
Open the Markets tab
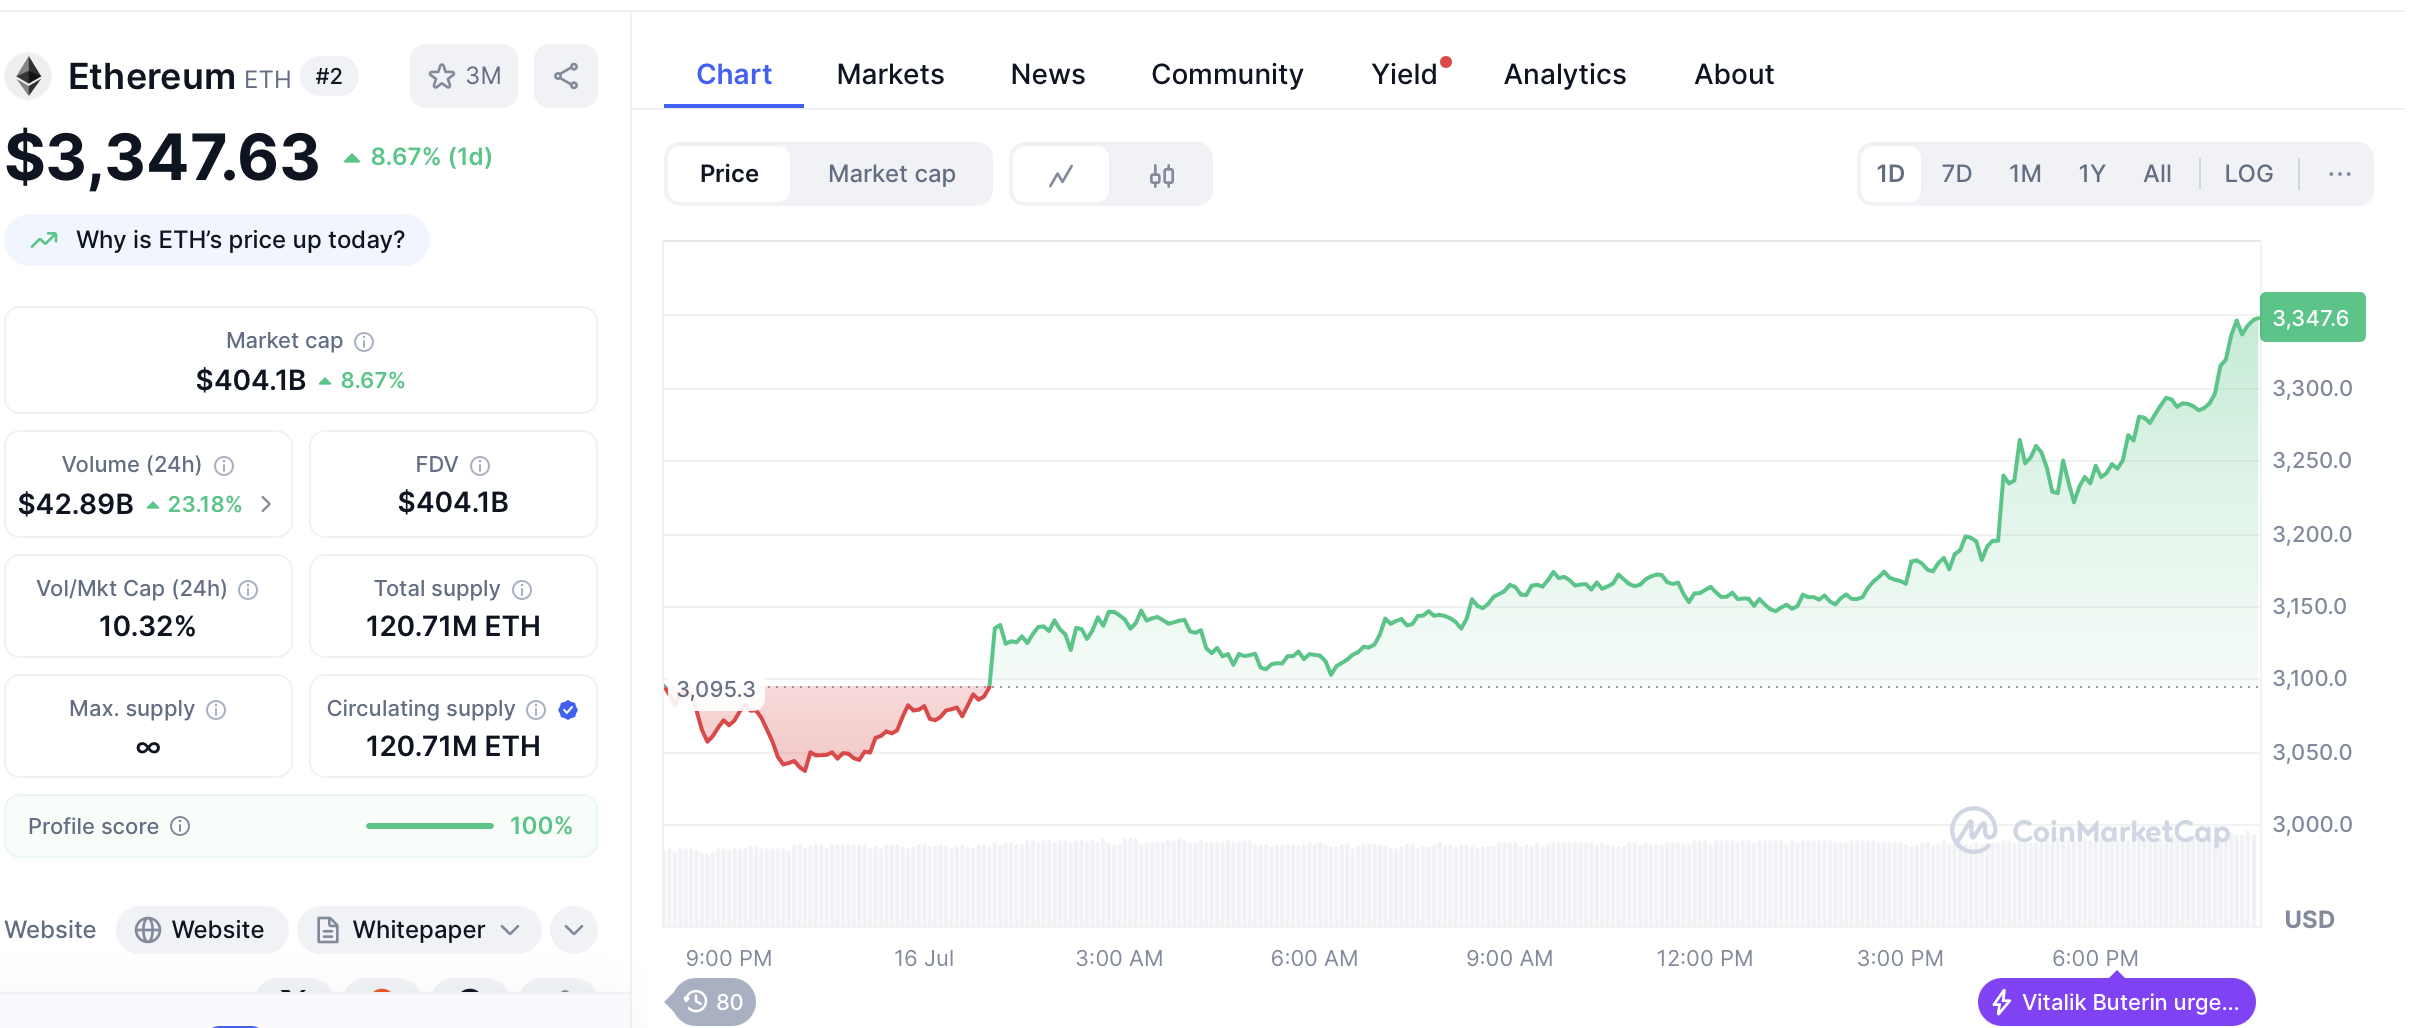point(890,75)
